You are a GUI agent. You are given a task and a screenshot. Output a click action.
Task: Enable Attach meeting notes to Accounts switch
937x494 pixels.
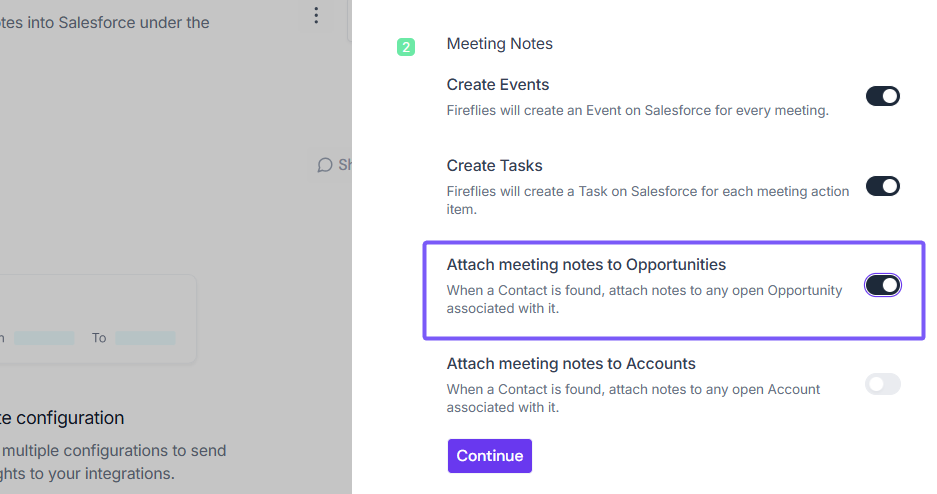883,384
